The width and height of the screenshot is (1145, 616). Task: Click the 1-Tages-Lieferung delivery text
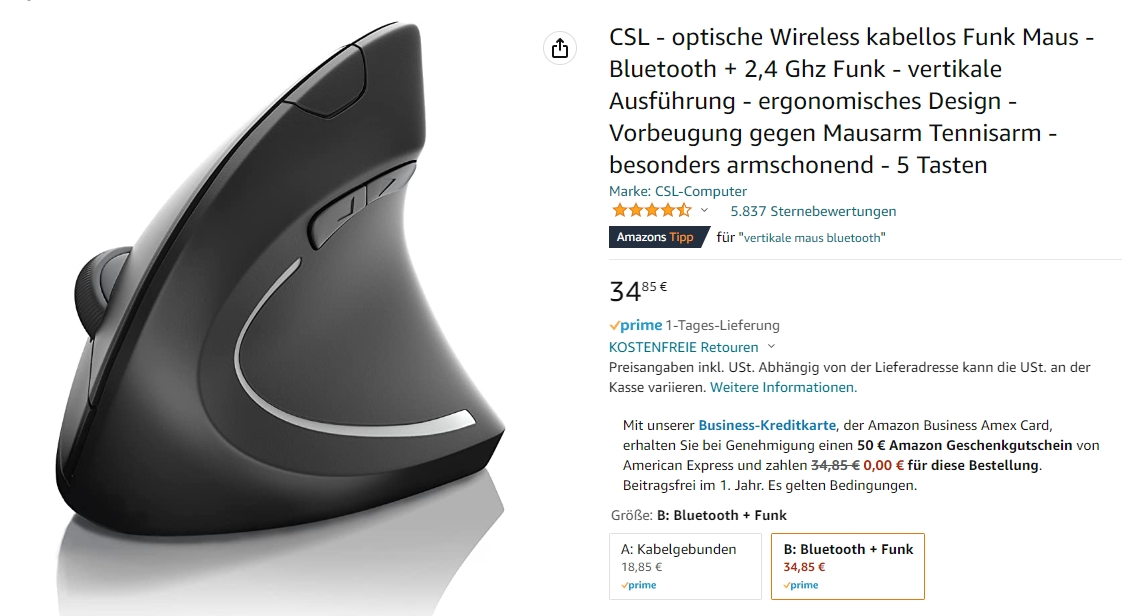pyautogui.click(x=722, y=326)
